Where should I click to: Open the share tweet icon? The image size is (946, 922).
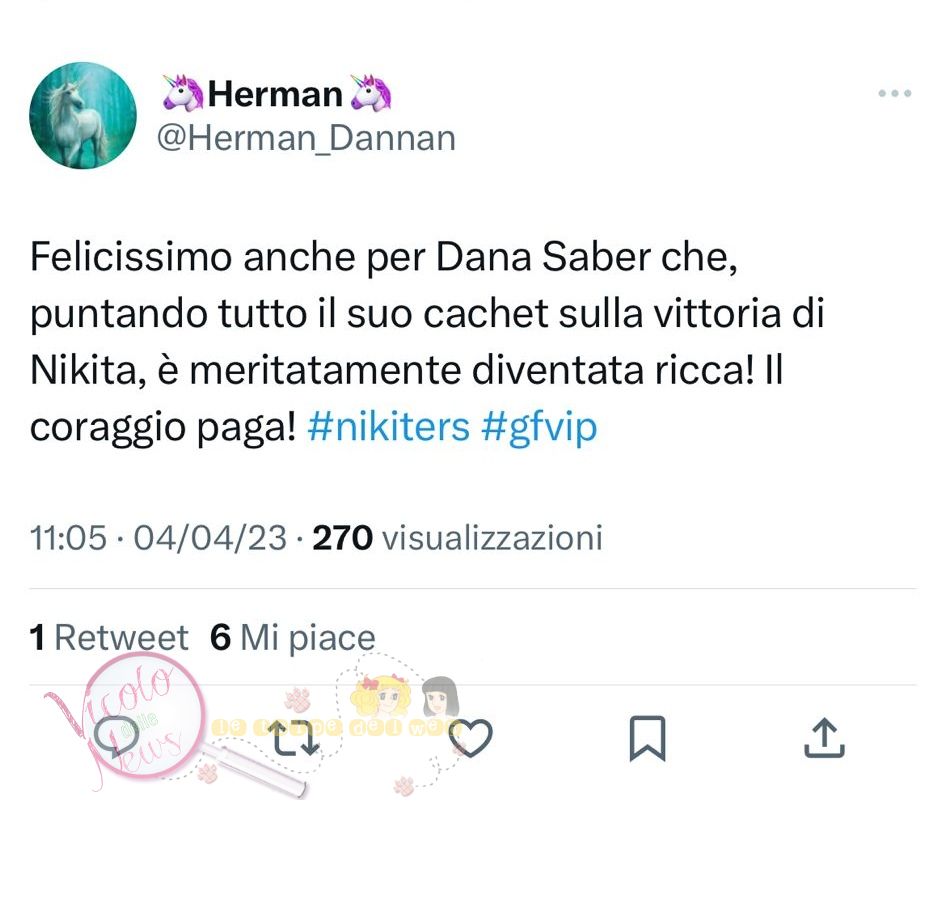click(824, 737)
